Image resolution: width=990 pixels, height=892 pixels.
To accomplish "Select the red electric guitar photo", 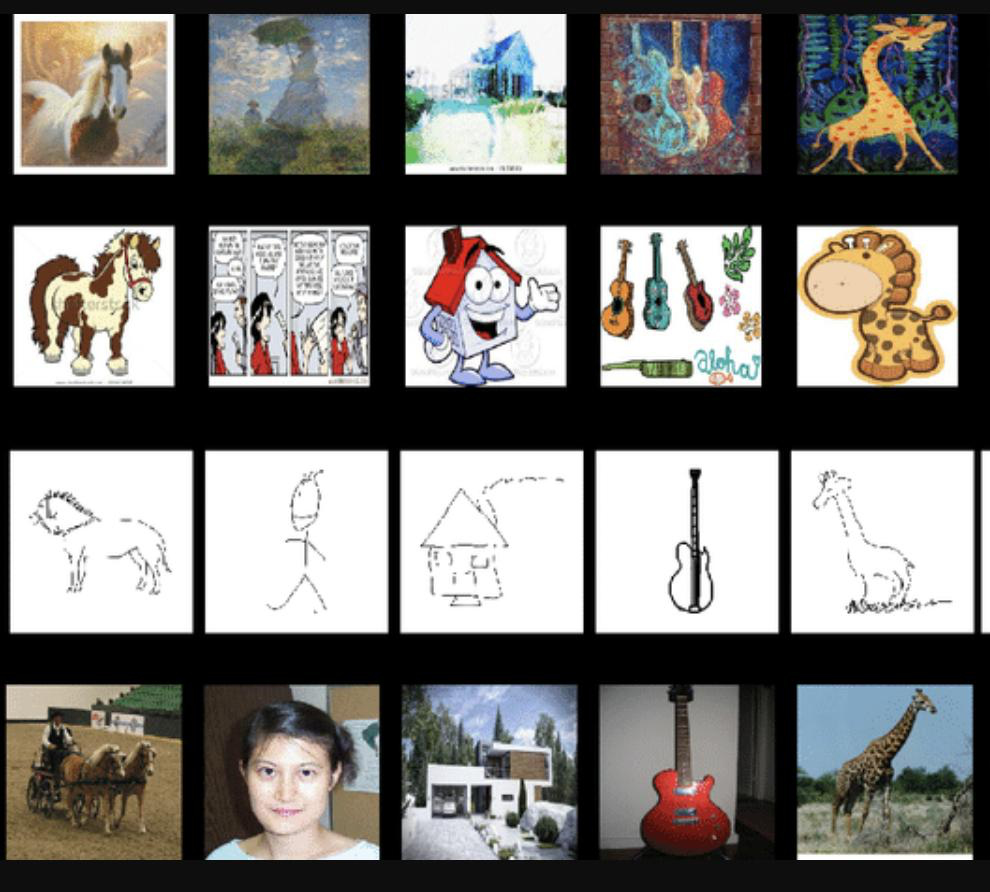I will click(687, 772).
